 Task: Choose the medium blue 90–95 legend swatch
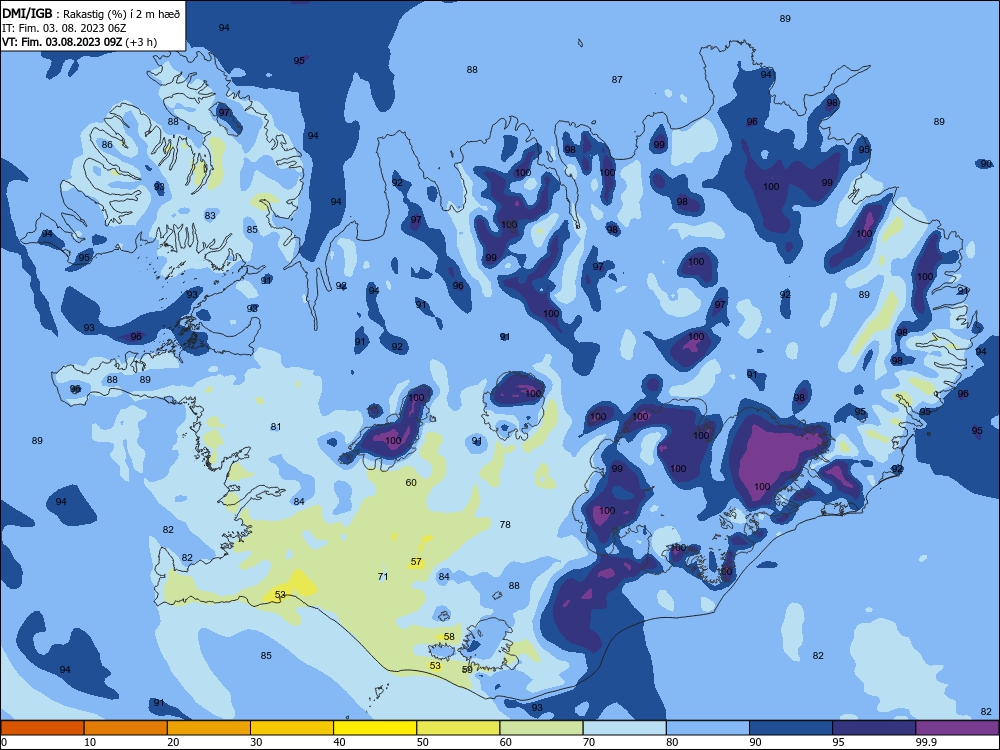pos(791,728)
